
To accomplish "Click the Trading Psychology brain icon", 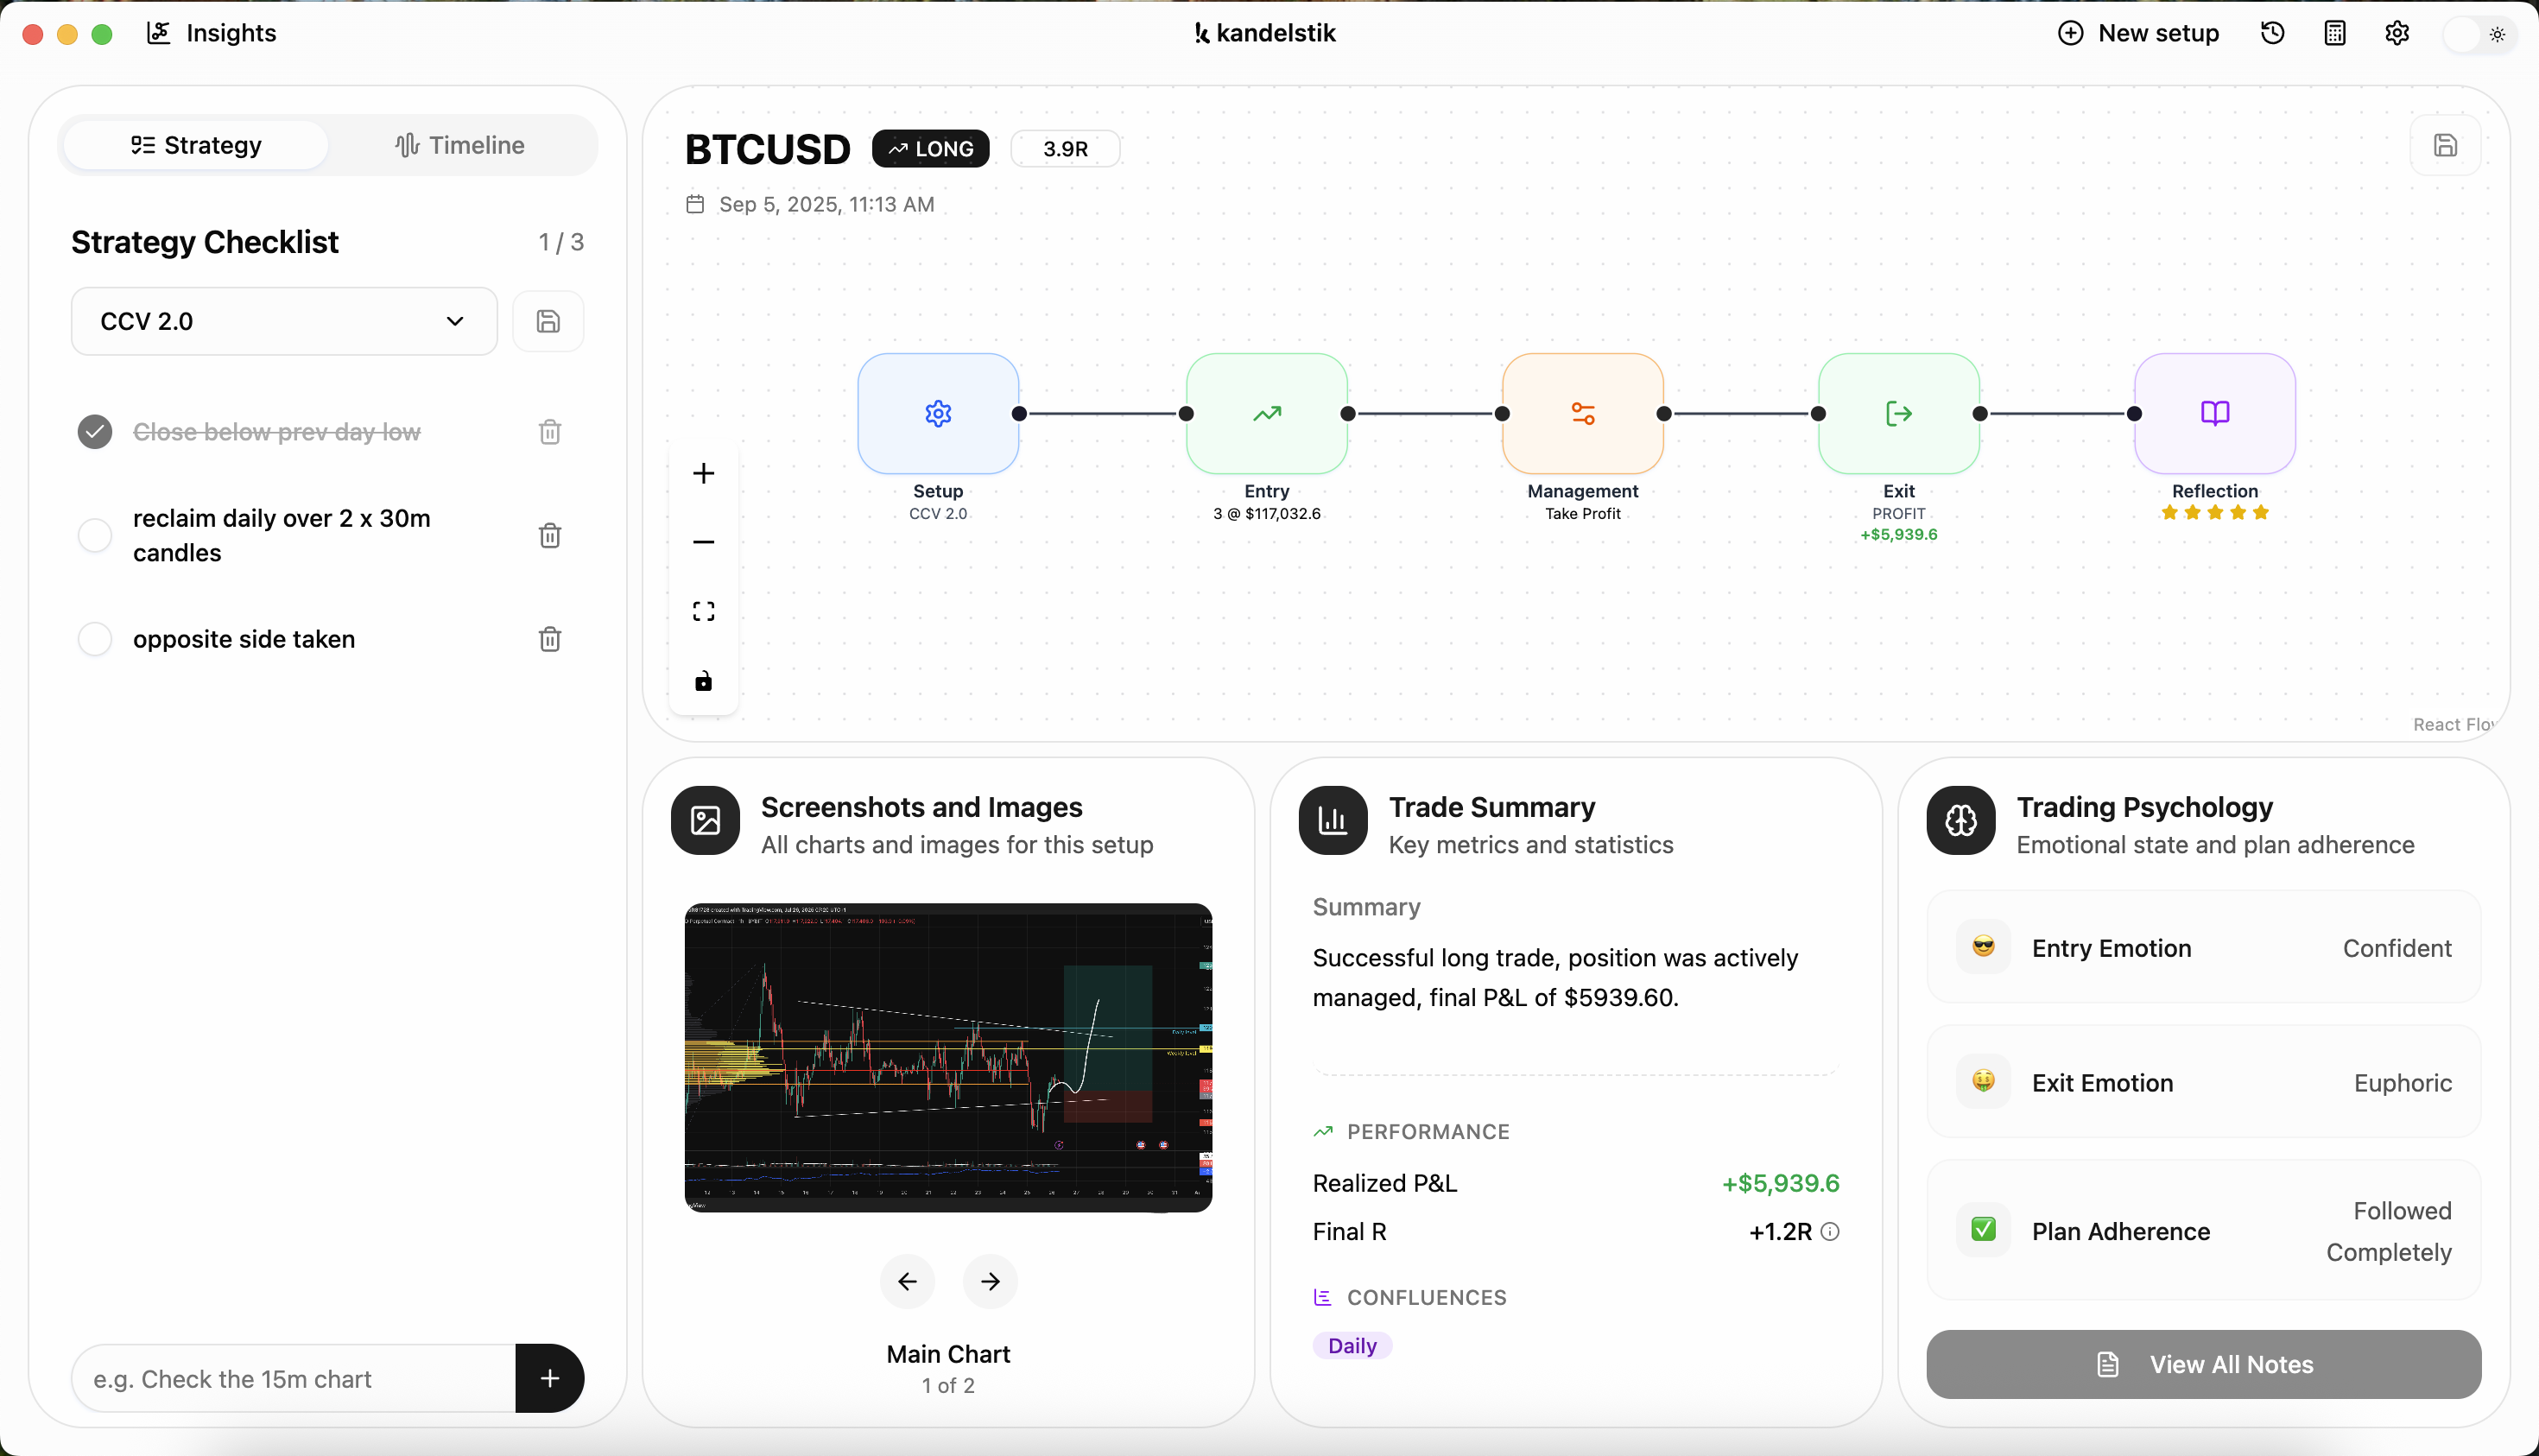I will coord(1961,820).
